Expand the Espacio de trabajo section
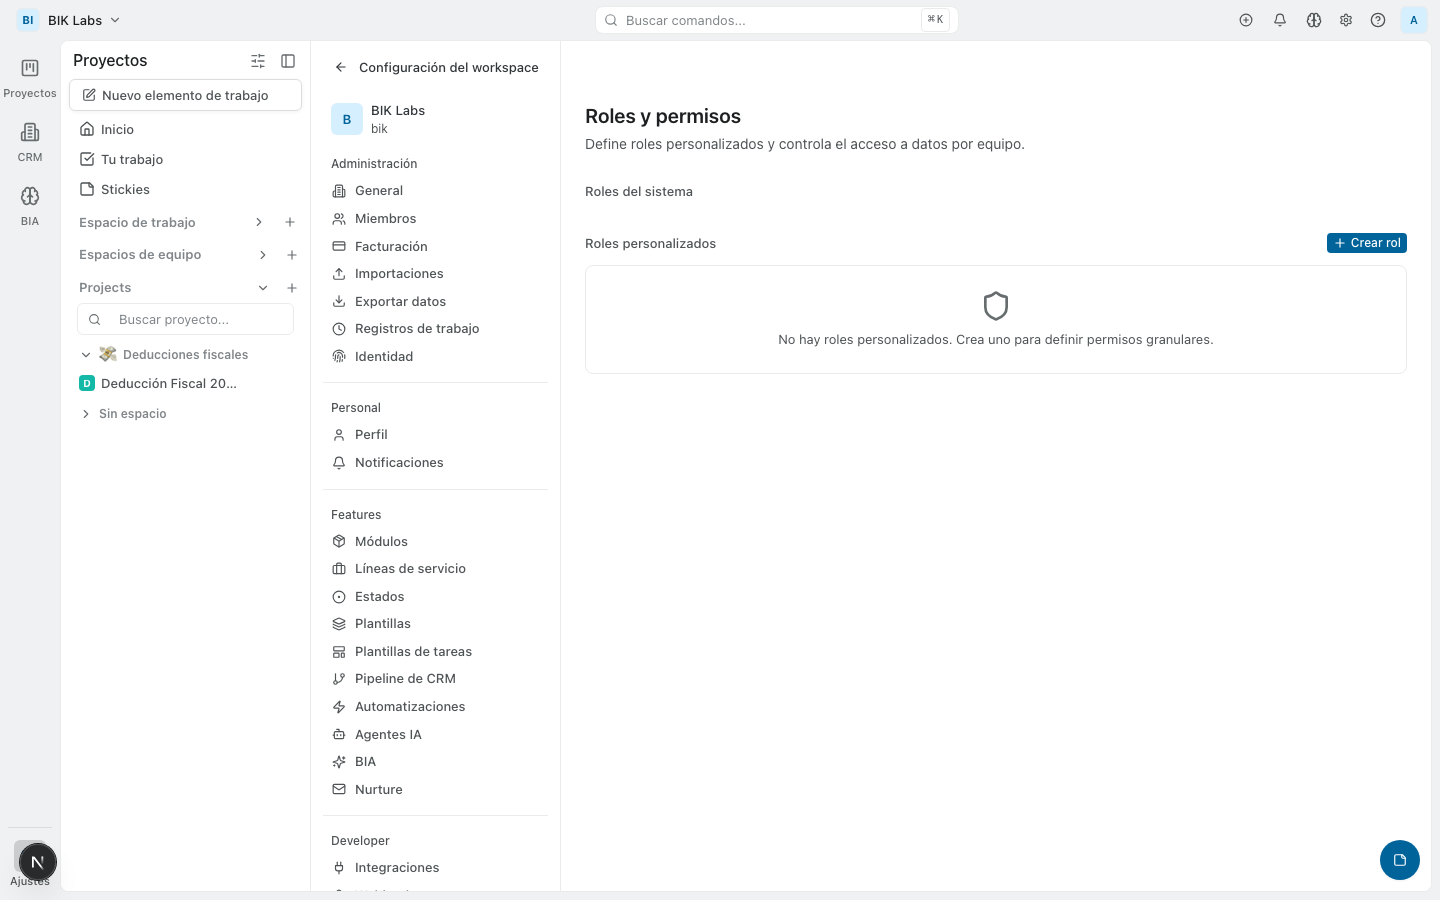 point(259,222)
